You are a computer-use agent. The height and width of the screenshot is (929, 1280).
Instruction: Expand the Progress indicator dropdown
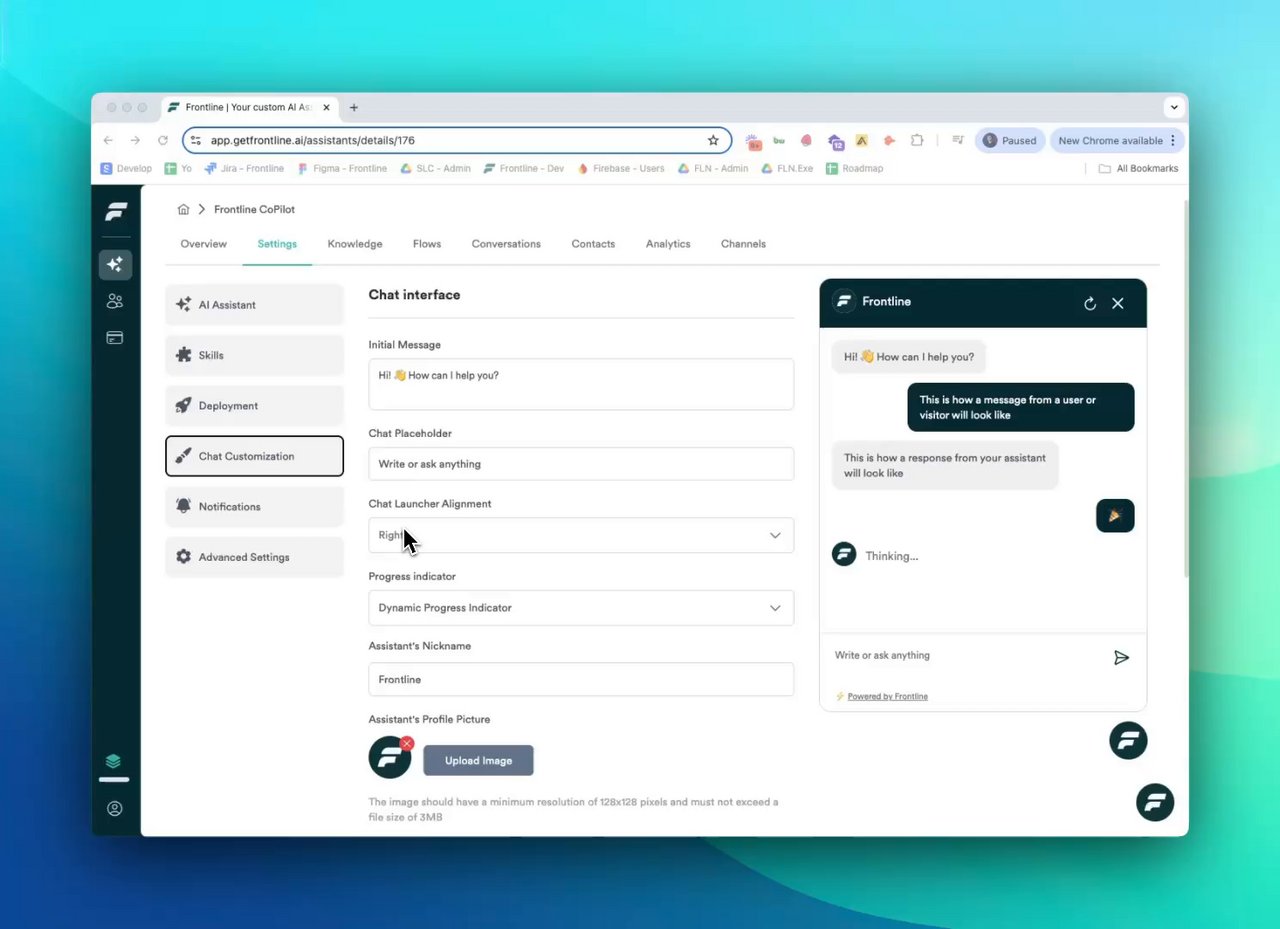click(x=581, y=608)
